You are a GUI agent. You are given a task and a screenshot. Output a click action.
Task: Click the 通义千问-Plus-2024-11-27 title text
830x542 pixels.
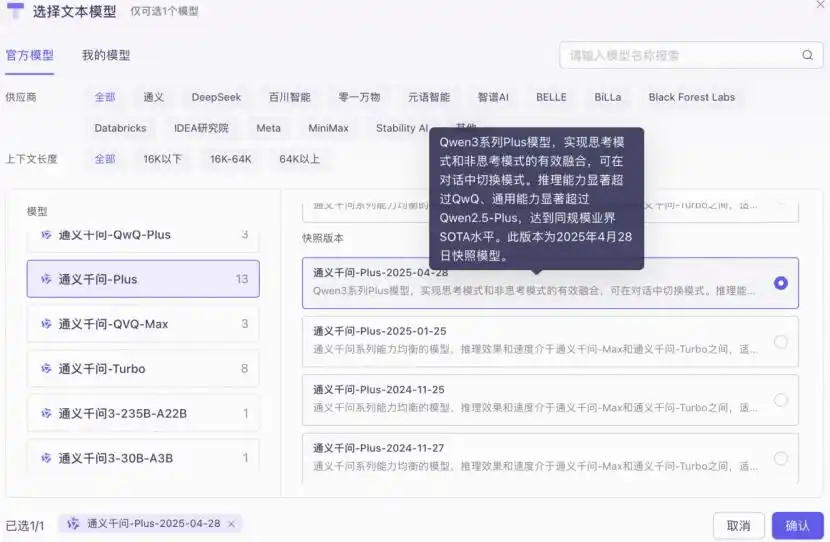pos(378,448)
